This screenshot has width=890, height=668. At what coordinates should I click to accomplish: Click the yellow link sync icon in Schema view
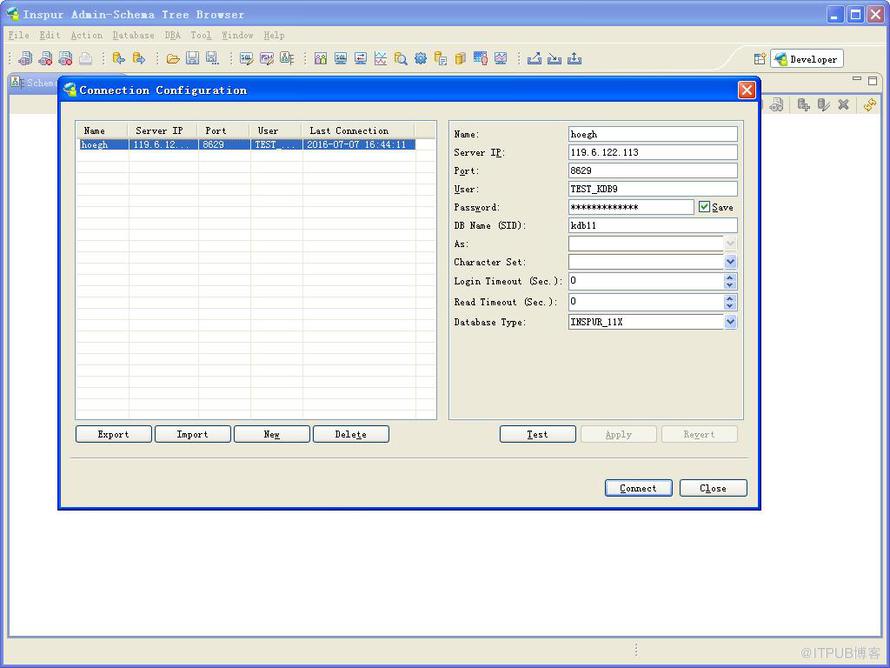(870, 105)
